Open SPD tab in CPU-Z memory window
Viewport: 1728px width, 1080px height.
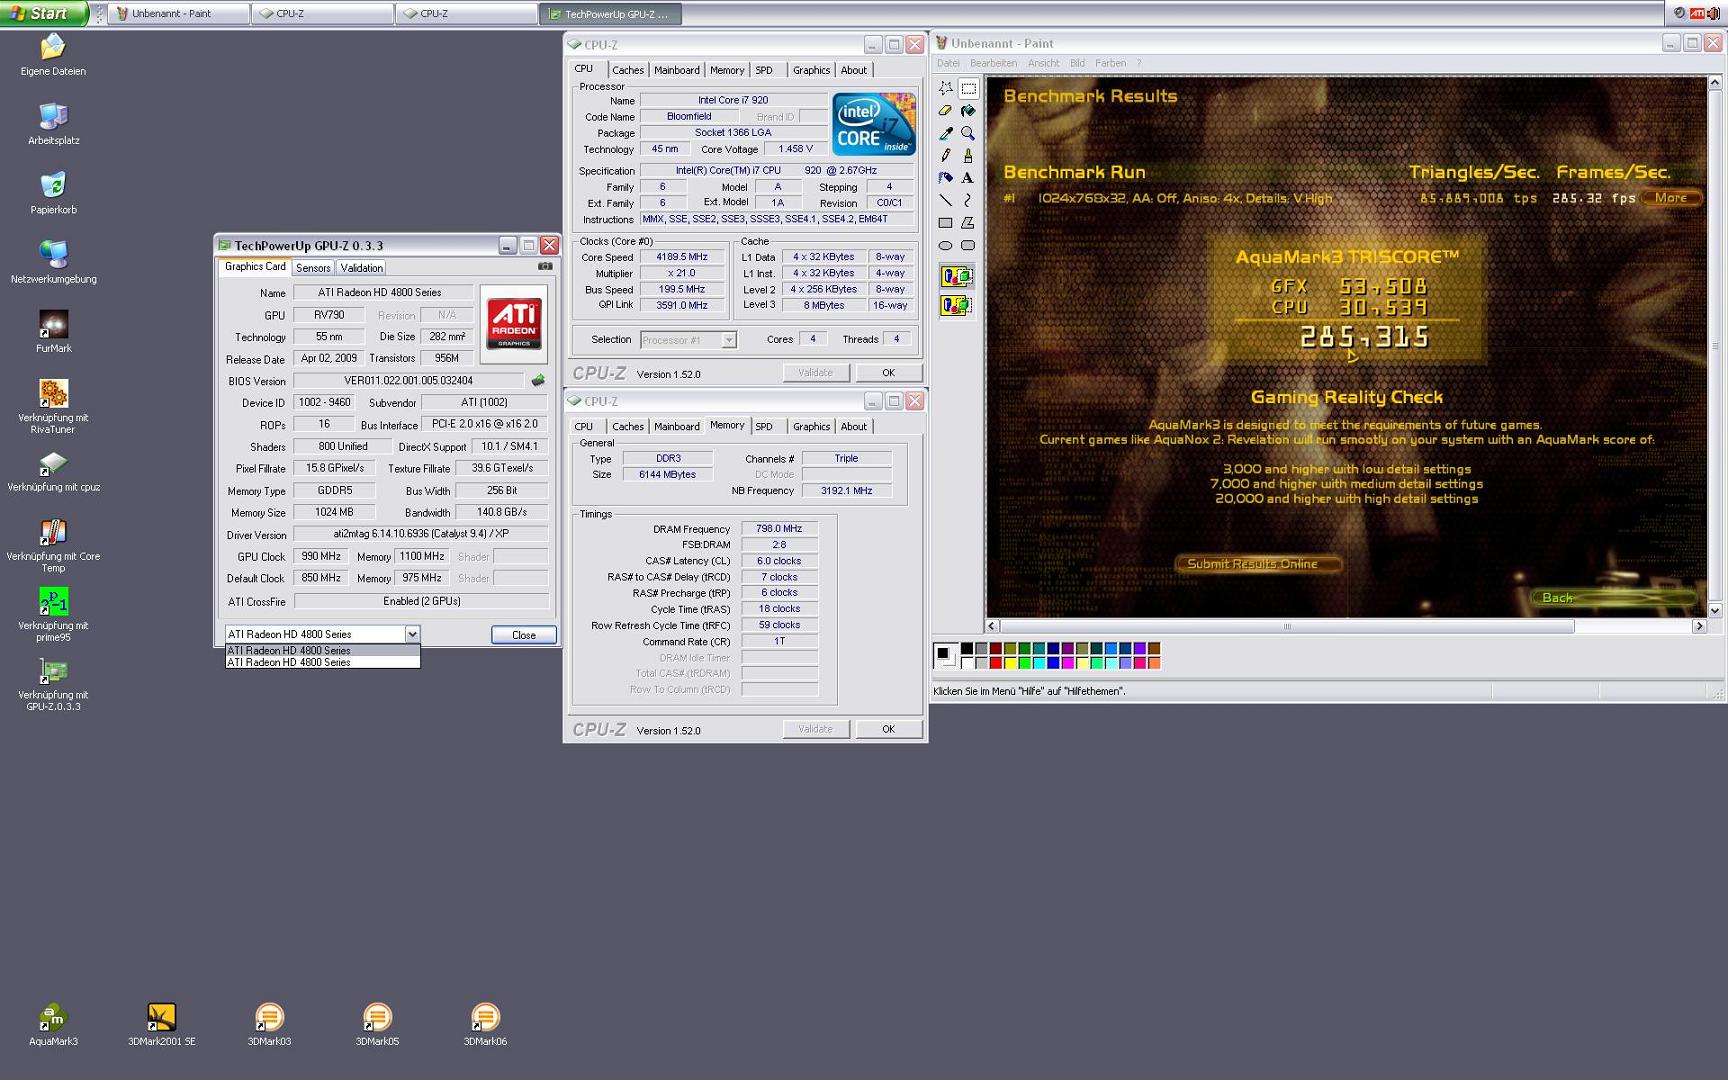tap(764, 427)
